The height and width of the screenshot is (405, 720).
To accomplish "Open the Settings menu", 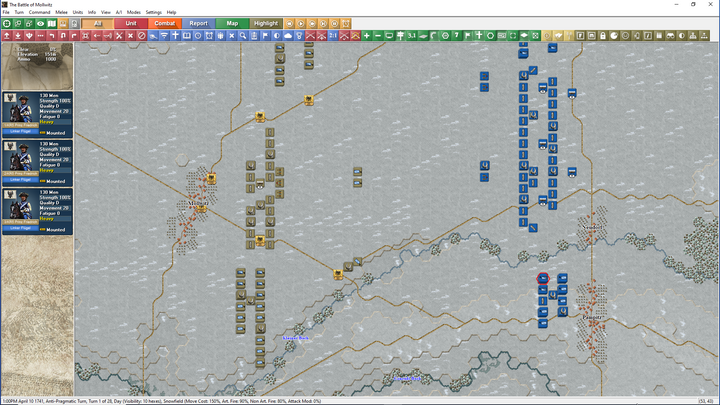I will click(154, 12).
